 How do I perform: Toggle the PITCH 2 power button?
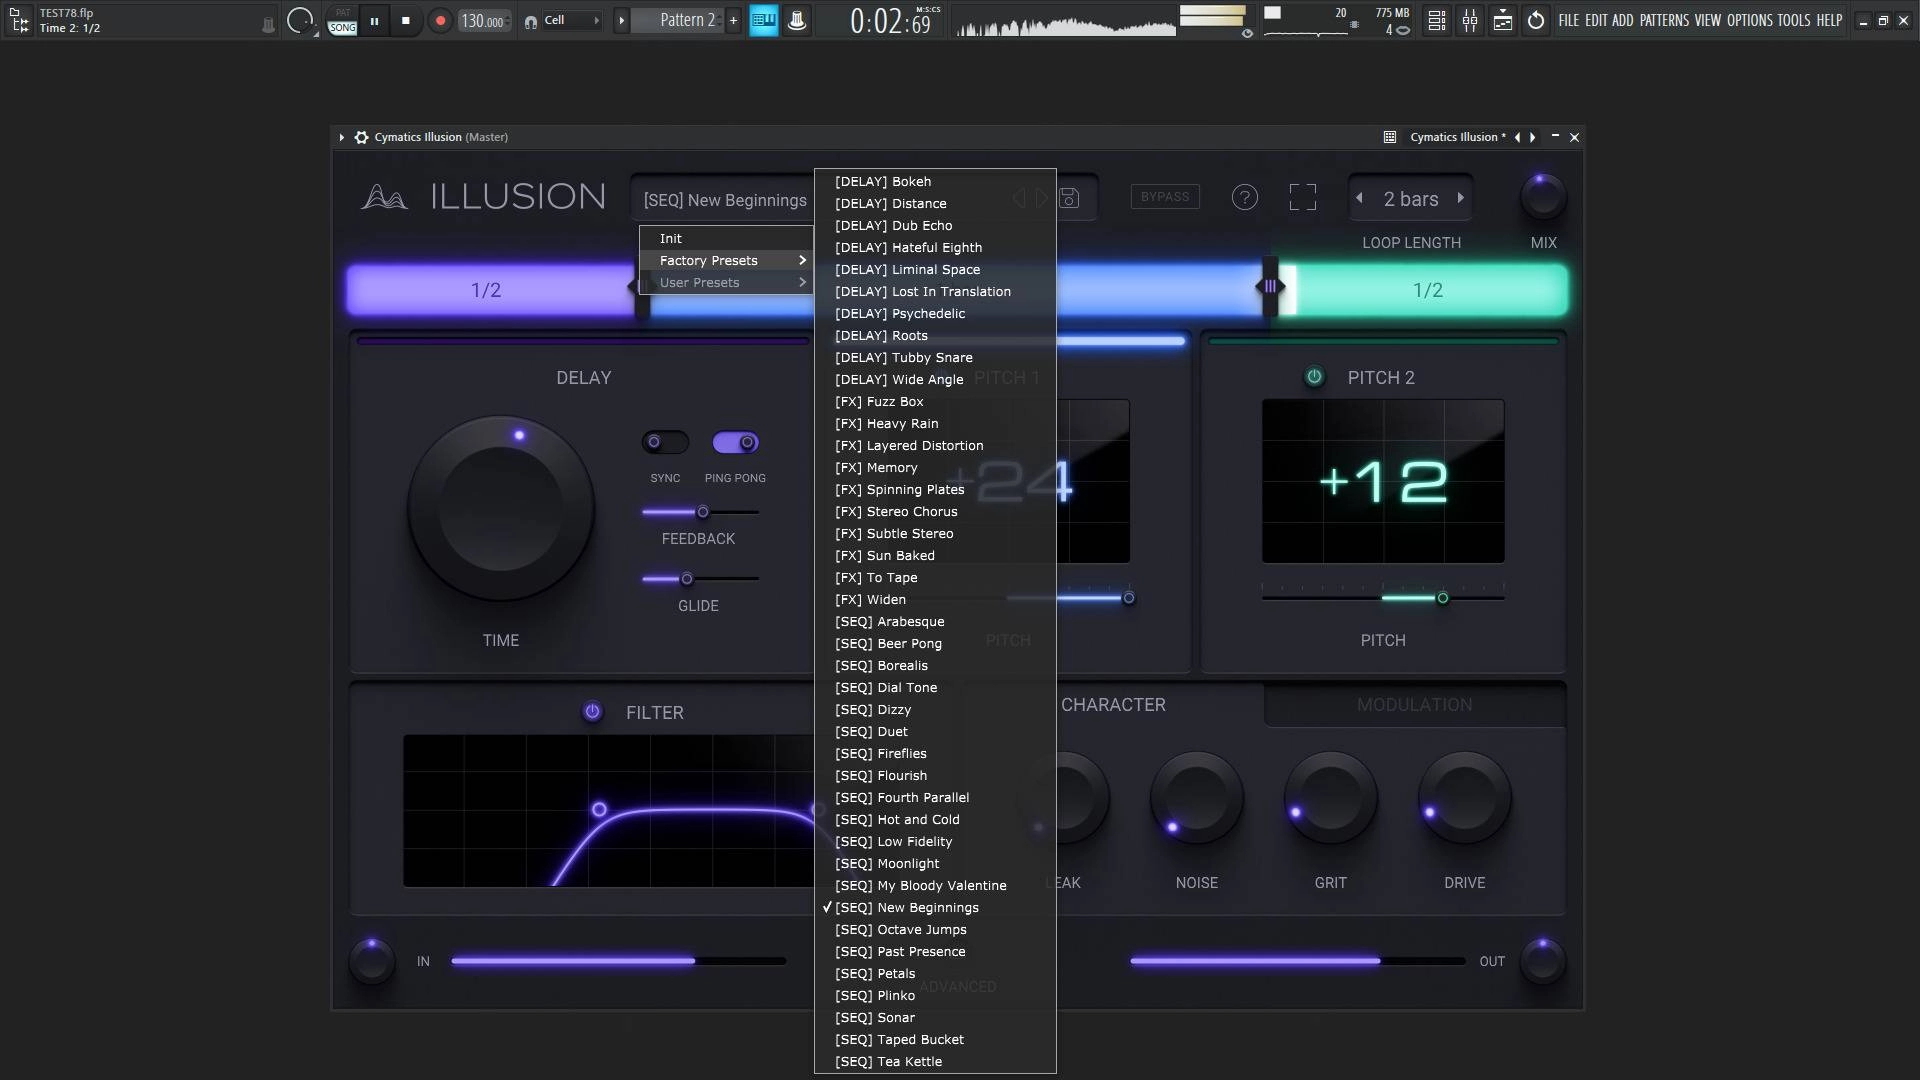tap(1314, 377)
